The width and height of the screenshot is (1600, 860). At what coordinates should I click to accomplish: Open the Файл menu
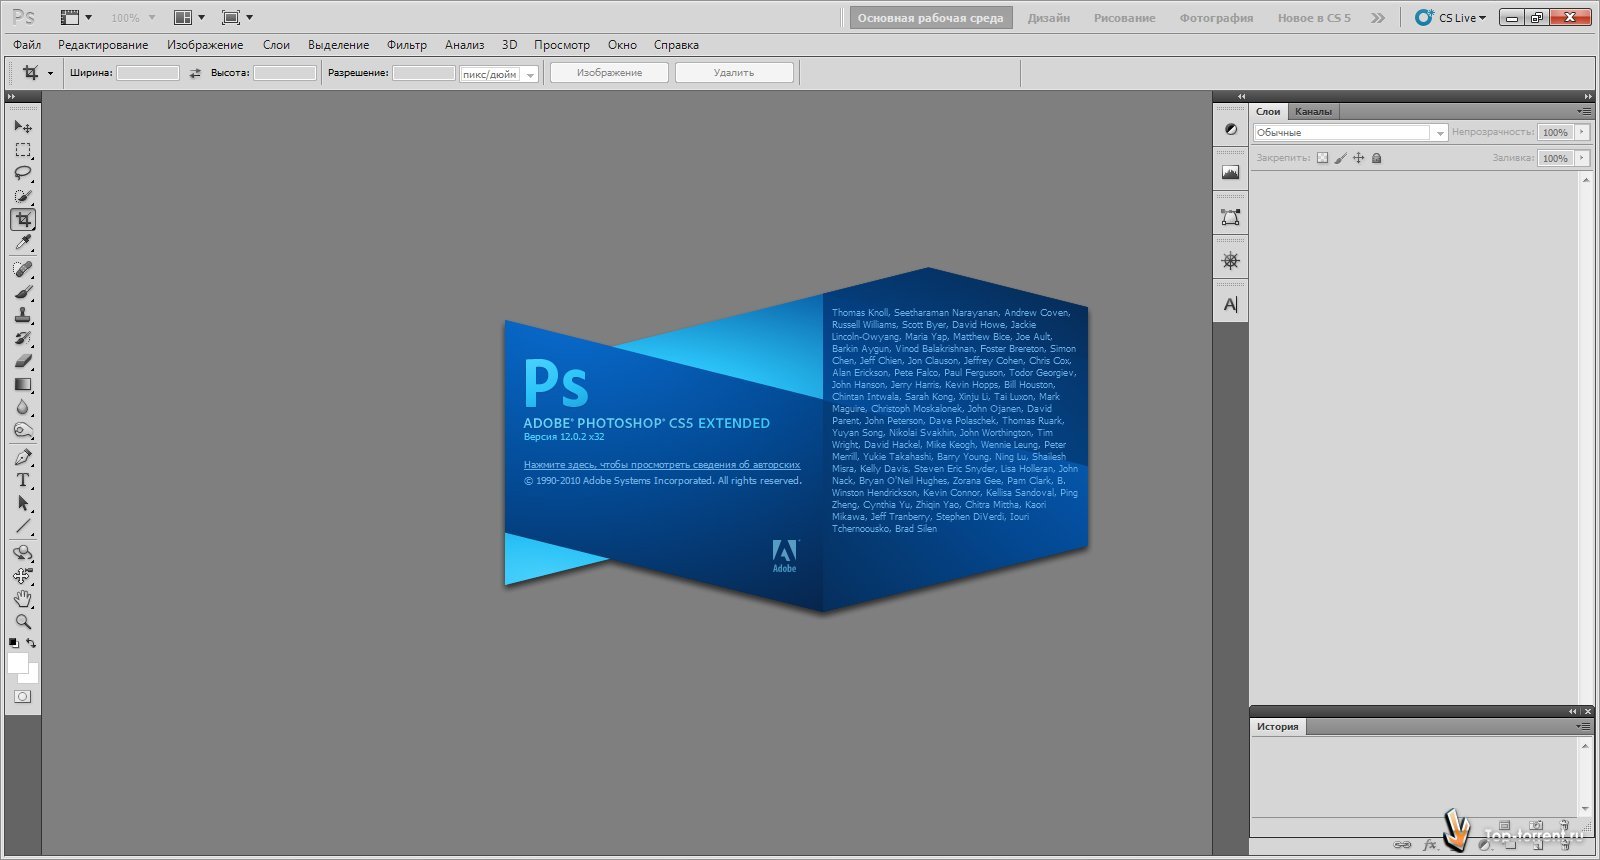tap(27, 45)
